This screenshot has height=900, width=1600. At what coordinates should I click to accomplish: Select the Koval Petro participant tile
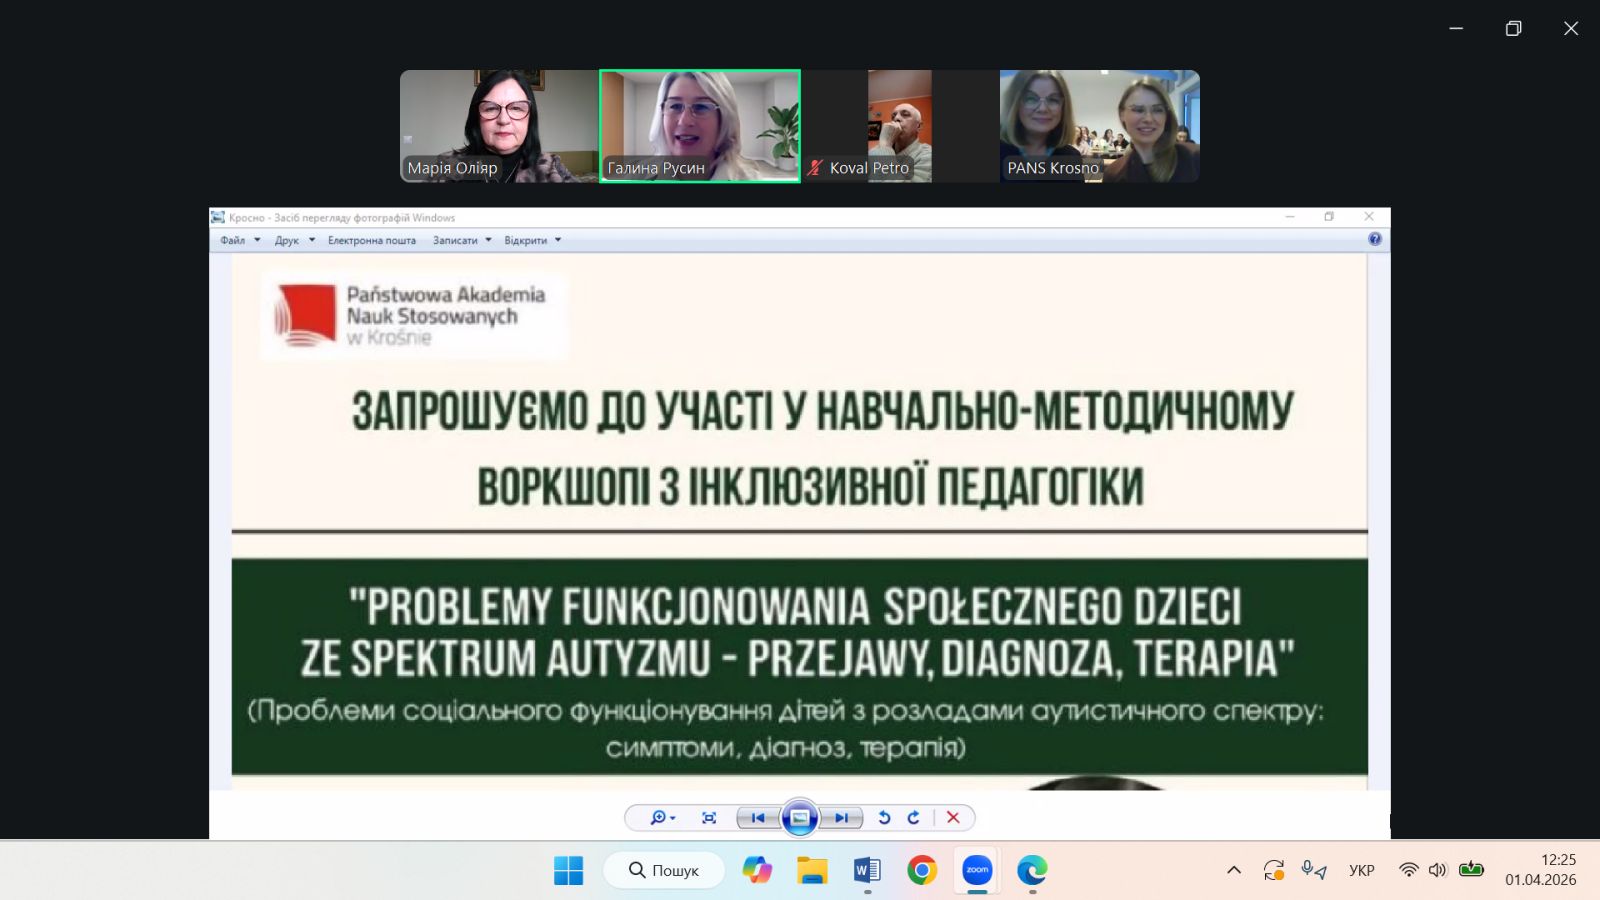click(899, 126)
